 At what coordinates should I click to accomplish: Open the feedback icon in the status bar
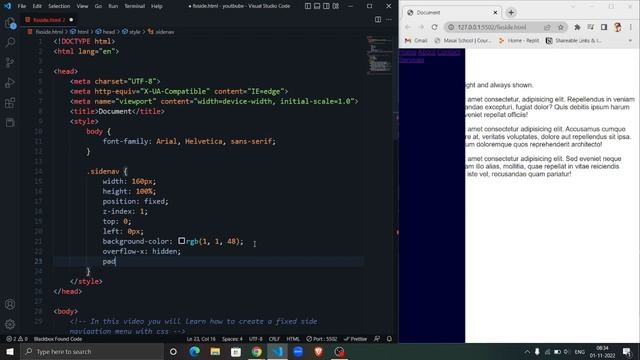377,339
